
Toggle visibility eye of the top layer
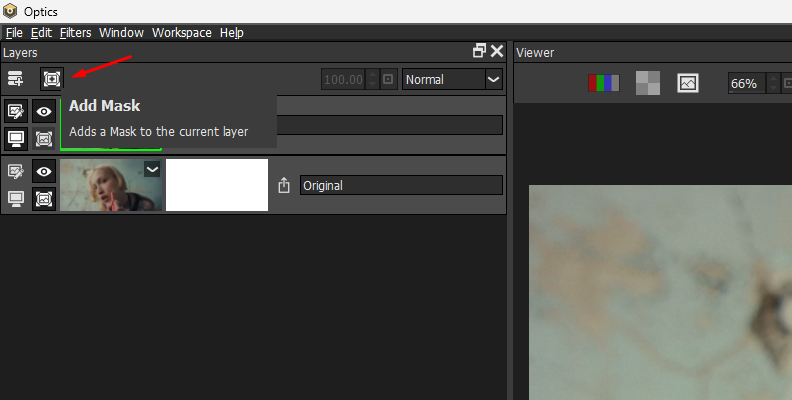point(44,111)
